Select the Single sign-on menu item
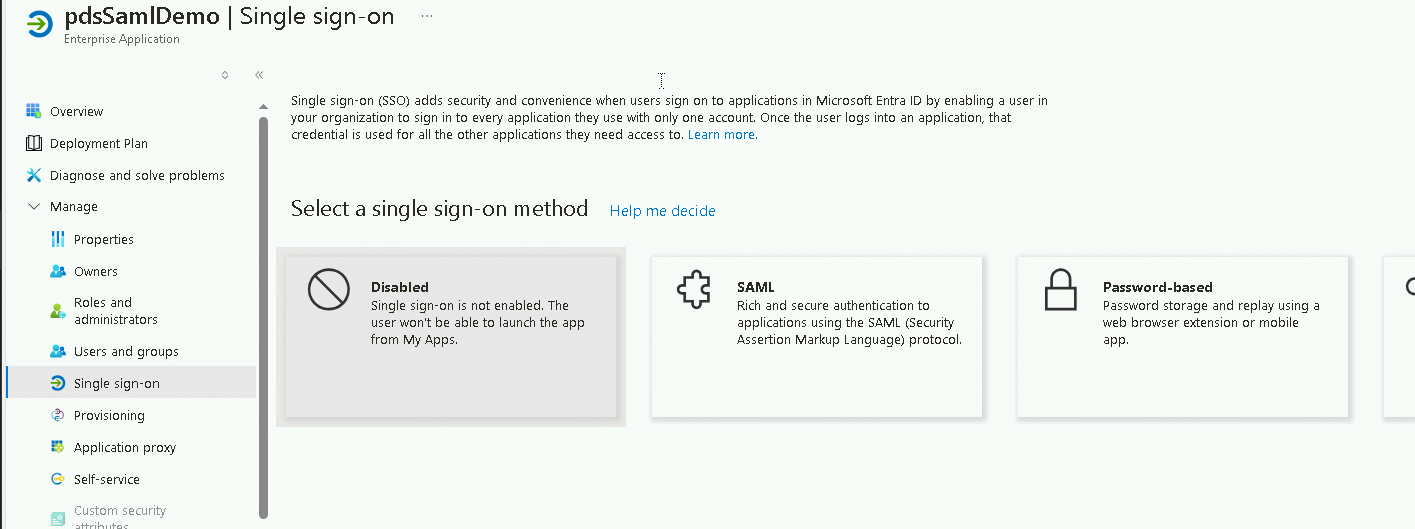 (x=116, y=383)
